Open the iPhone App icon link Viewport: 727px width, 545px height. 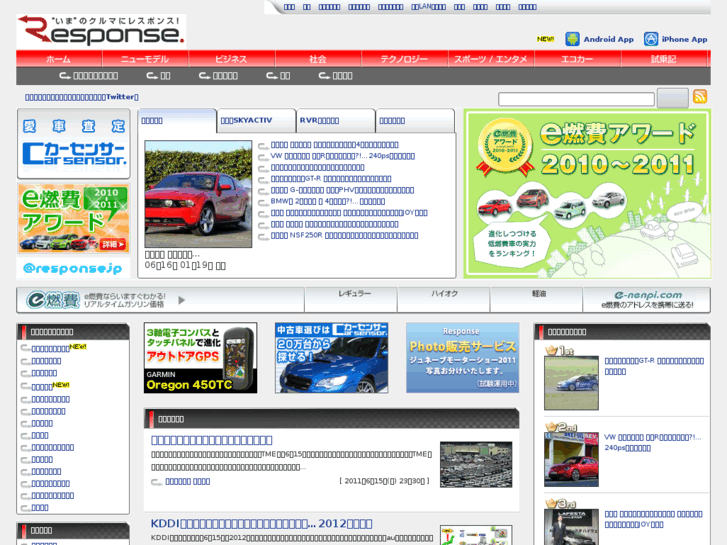(651, 39)
